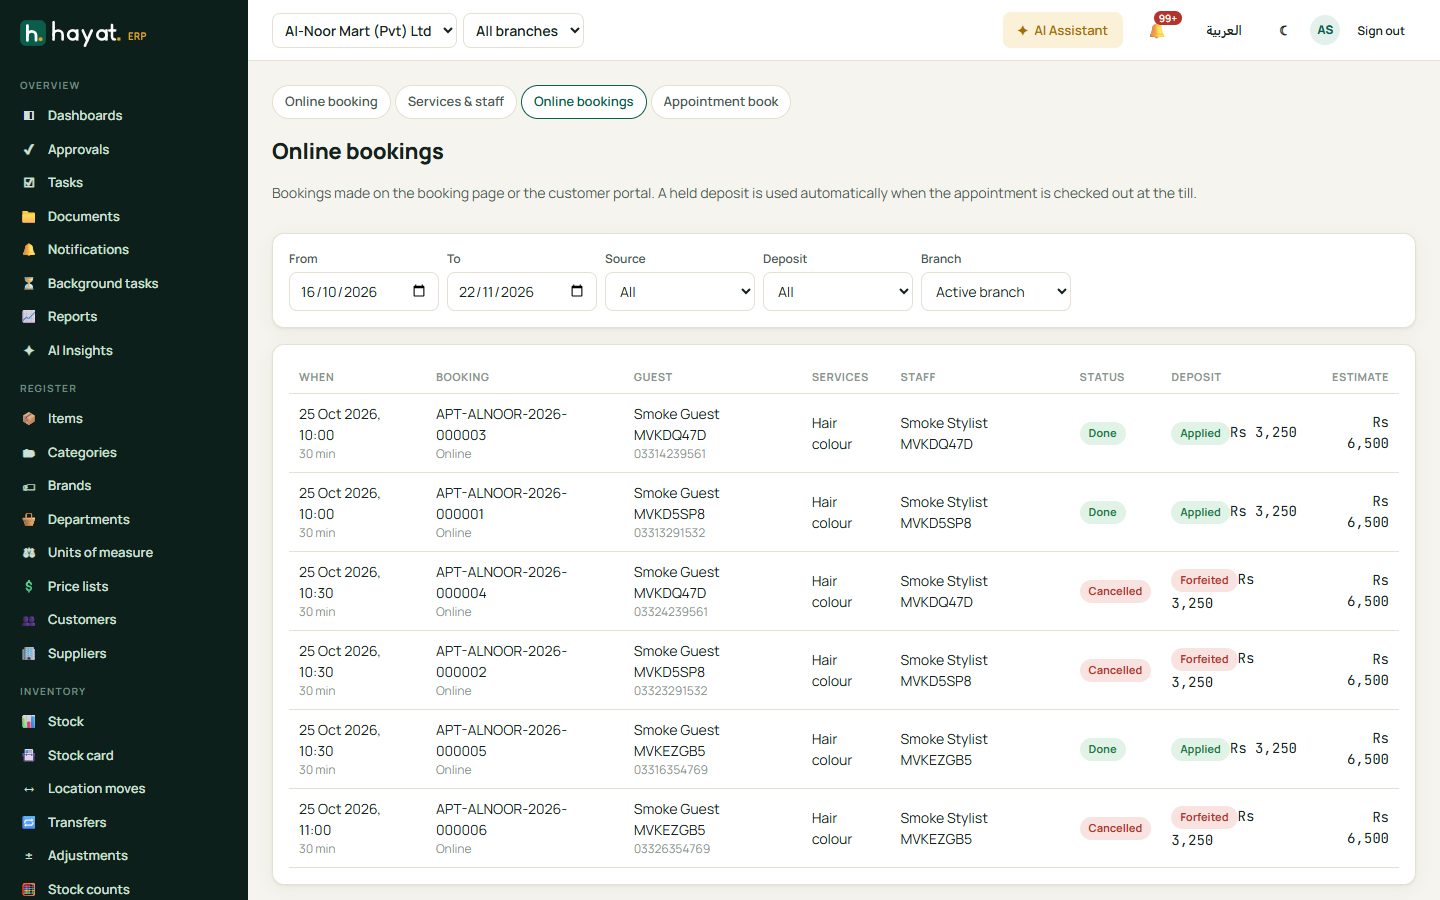
Task: Select the Online bookings tab
Action: click(584, 102)
